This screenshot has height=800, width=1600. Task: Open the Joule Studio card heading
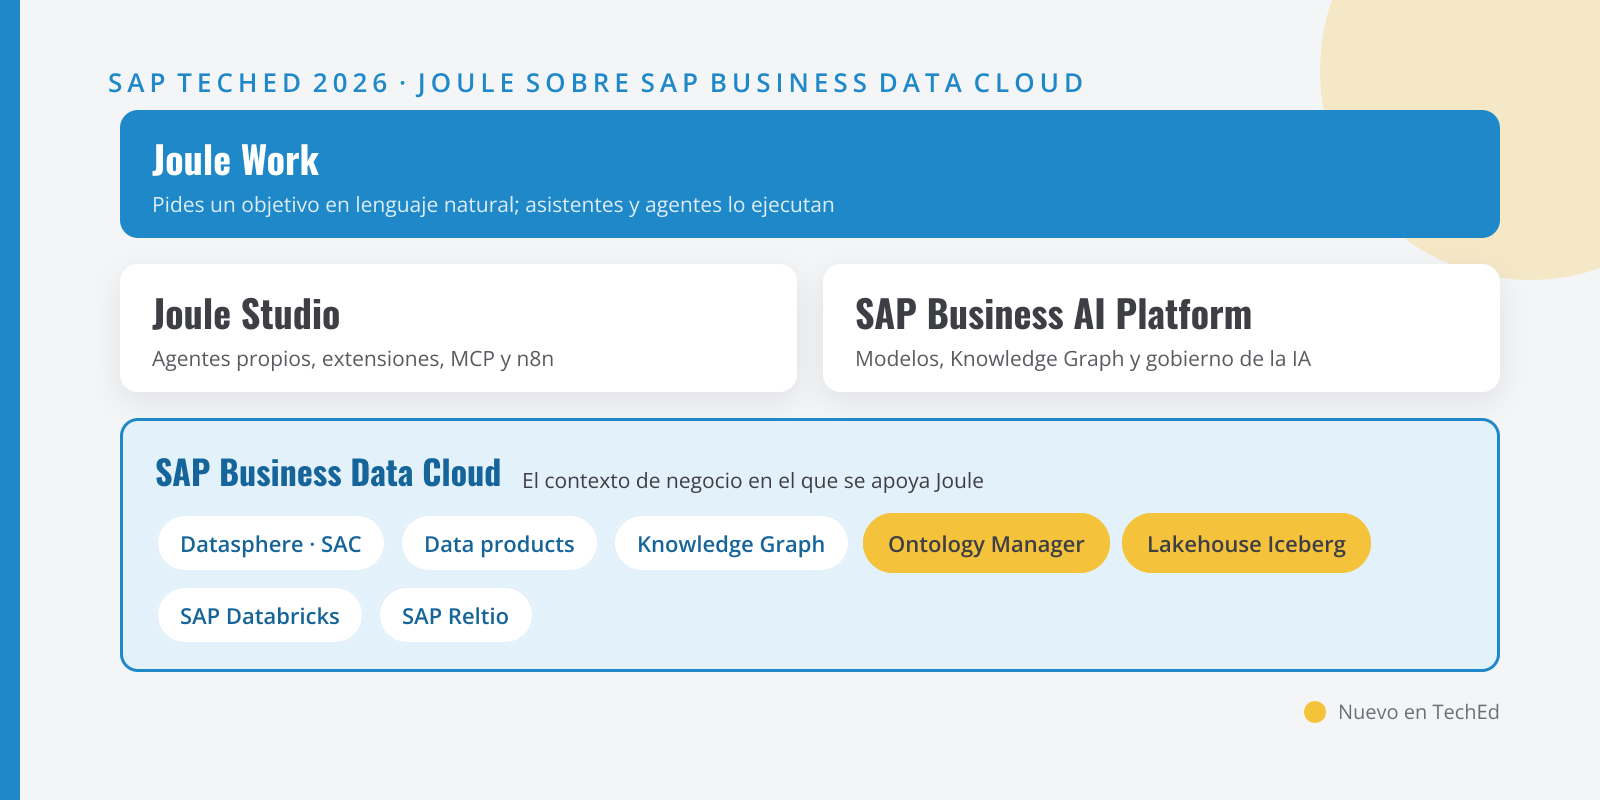246,315
